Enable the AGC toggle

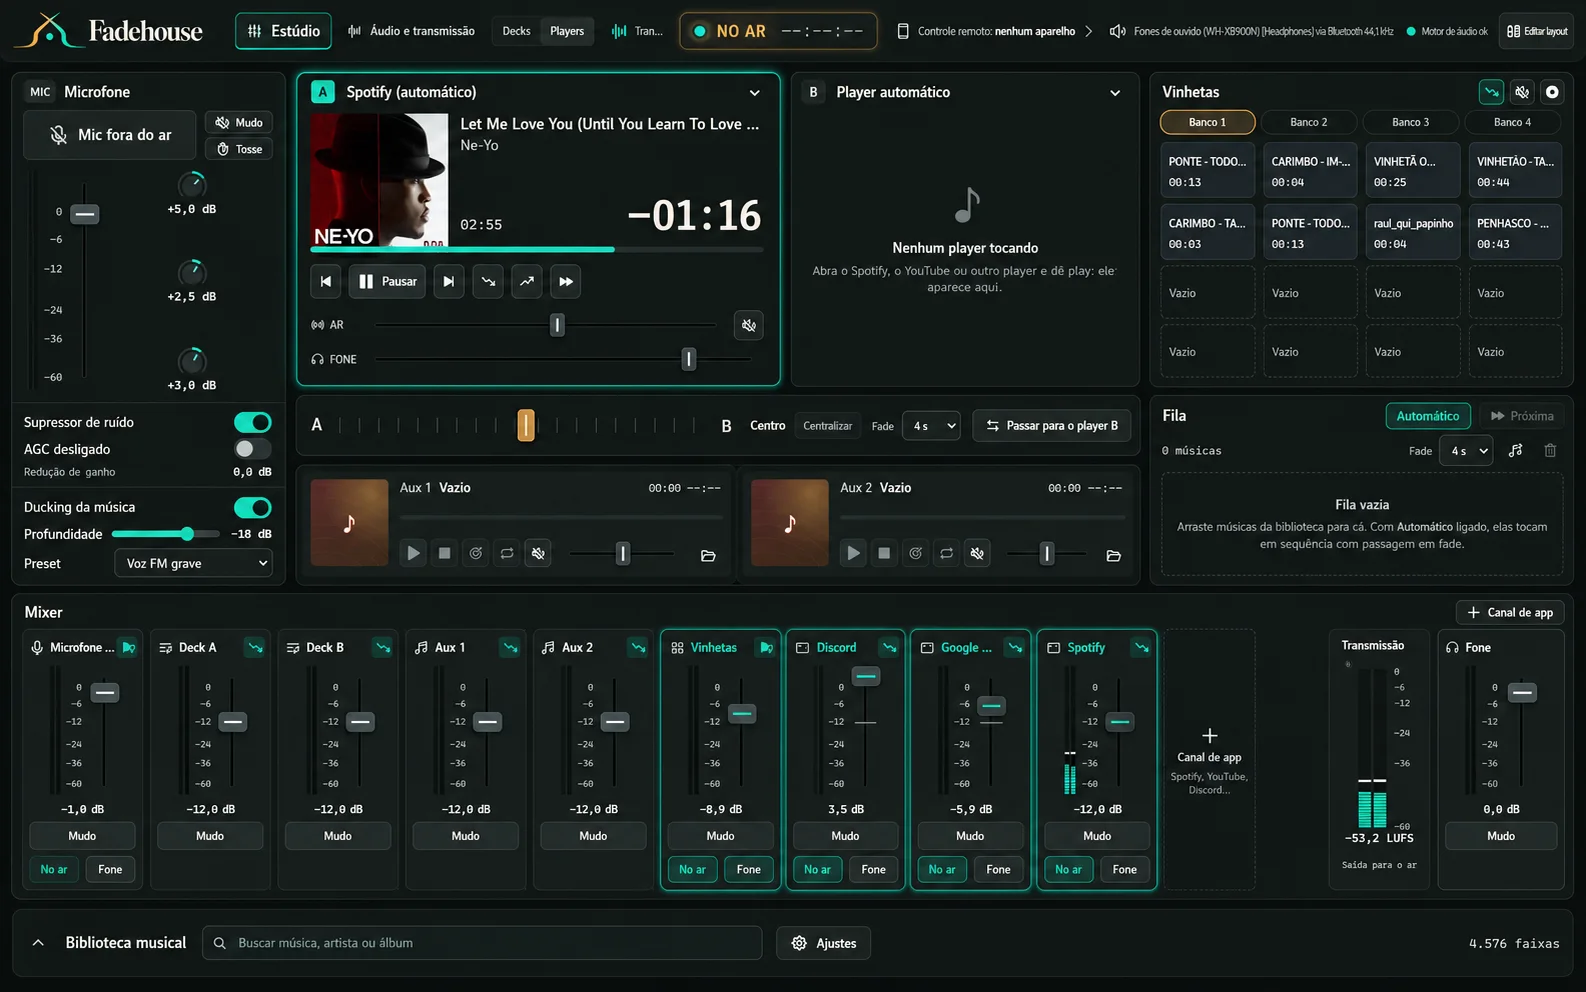point(252,449)
